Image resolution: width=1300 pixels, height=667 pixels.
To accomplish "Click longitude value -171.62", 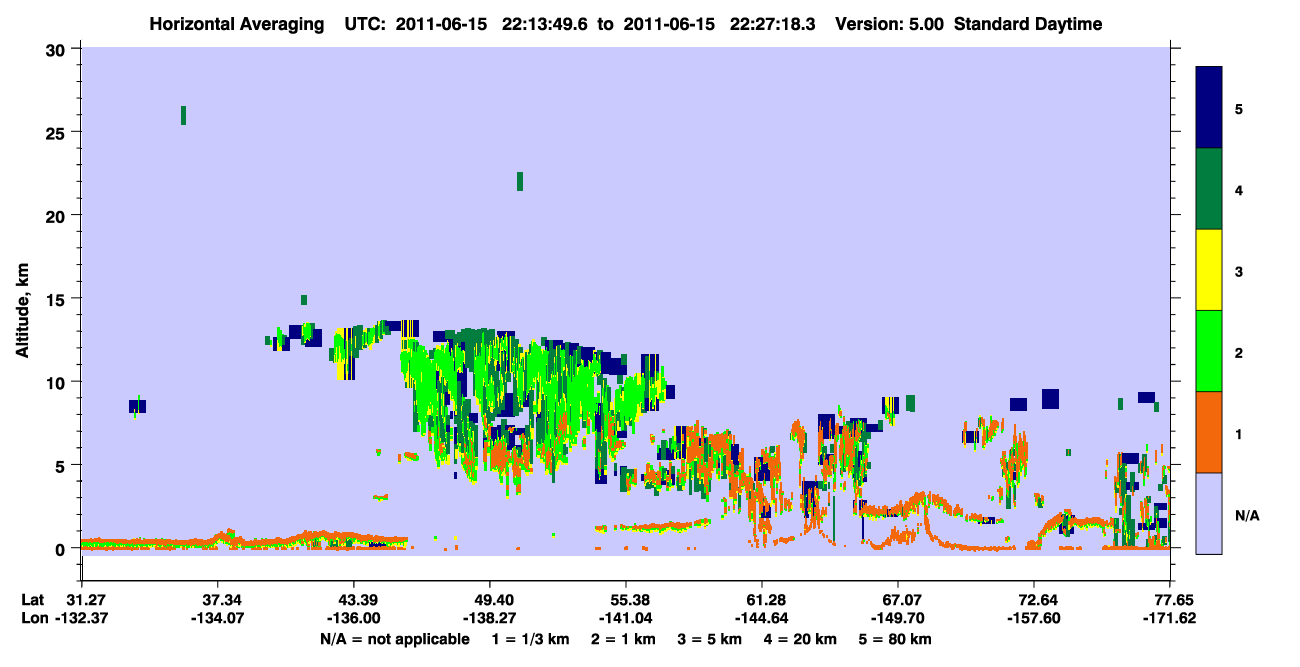I will click(x=1170, y=618).
